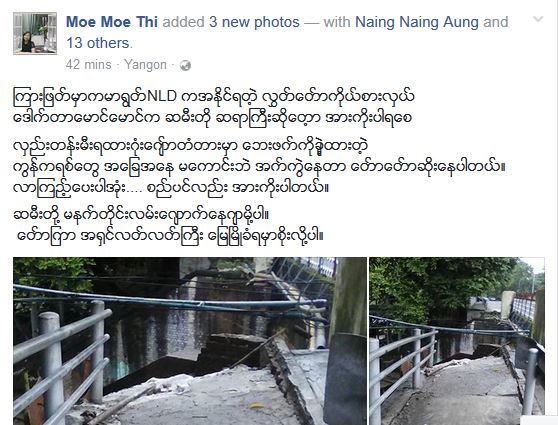Click the word 'added' in post header
The width and height of the screenshot is (558, 425).
tap(183, 22)
